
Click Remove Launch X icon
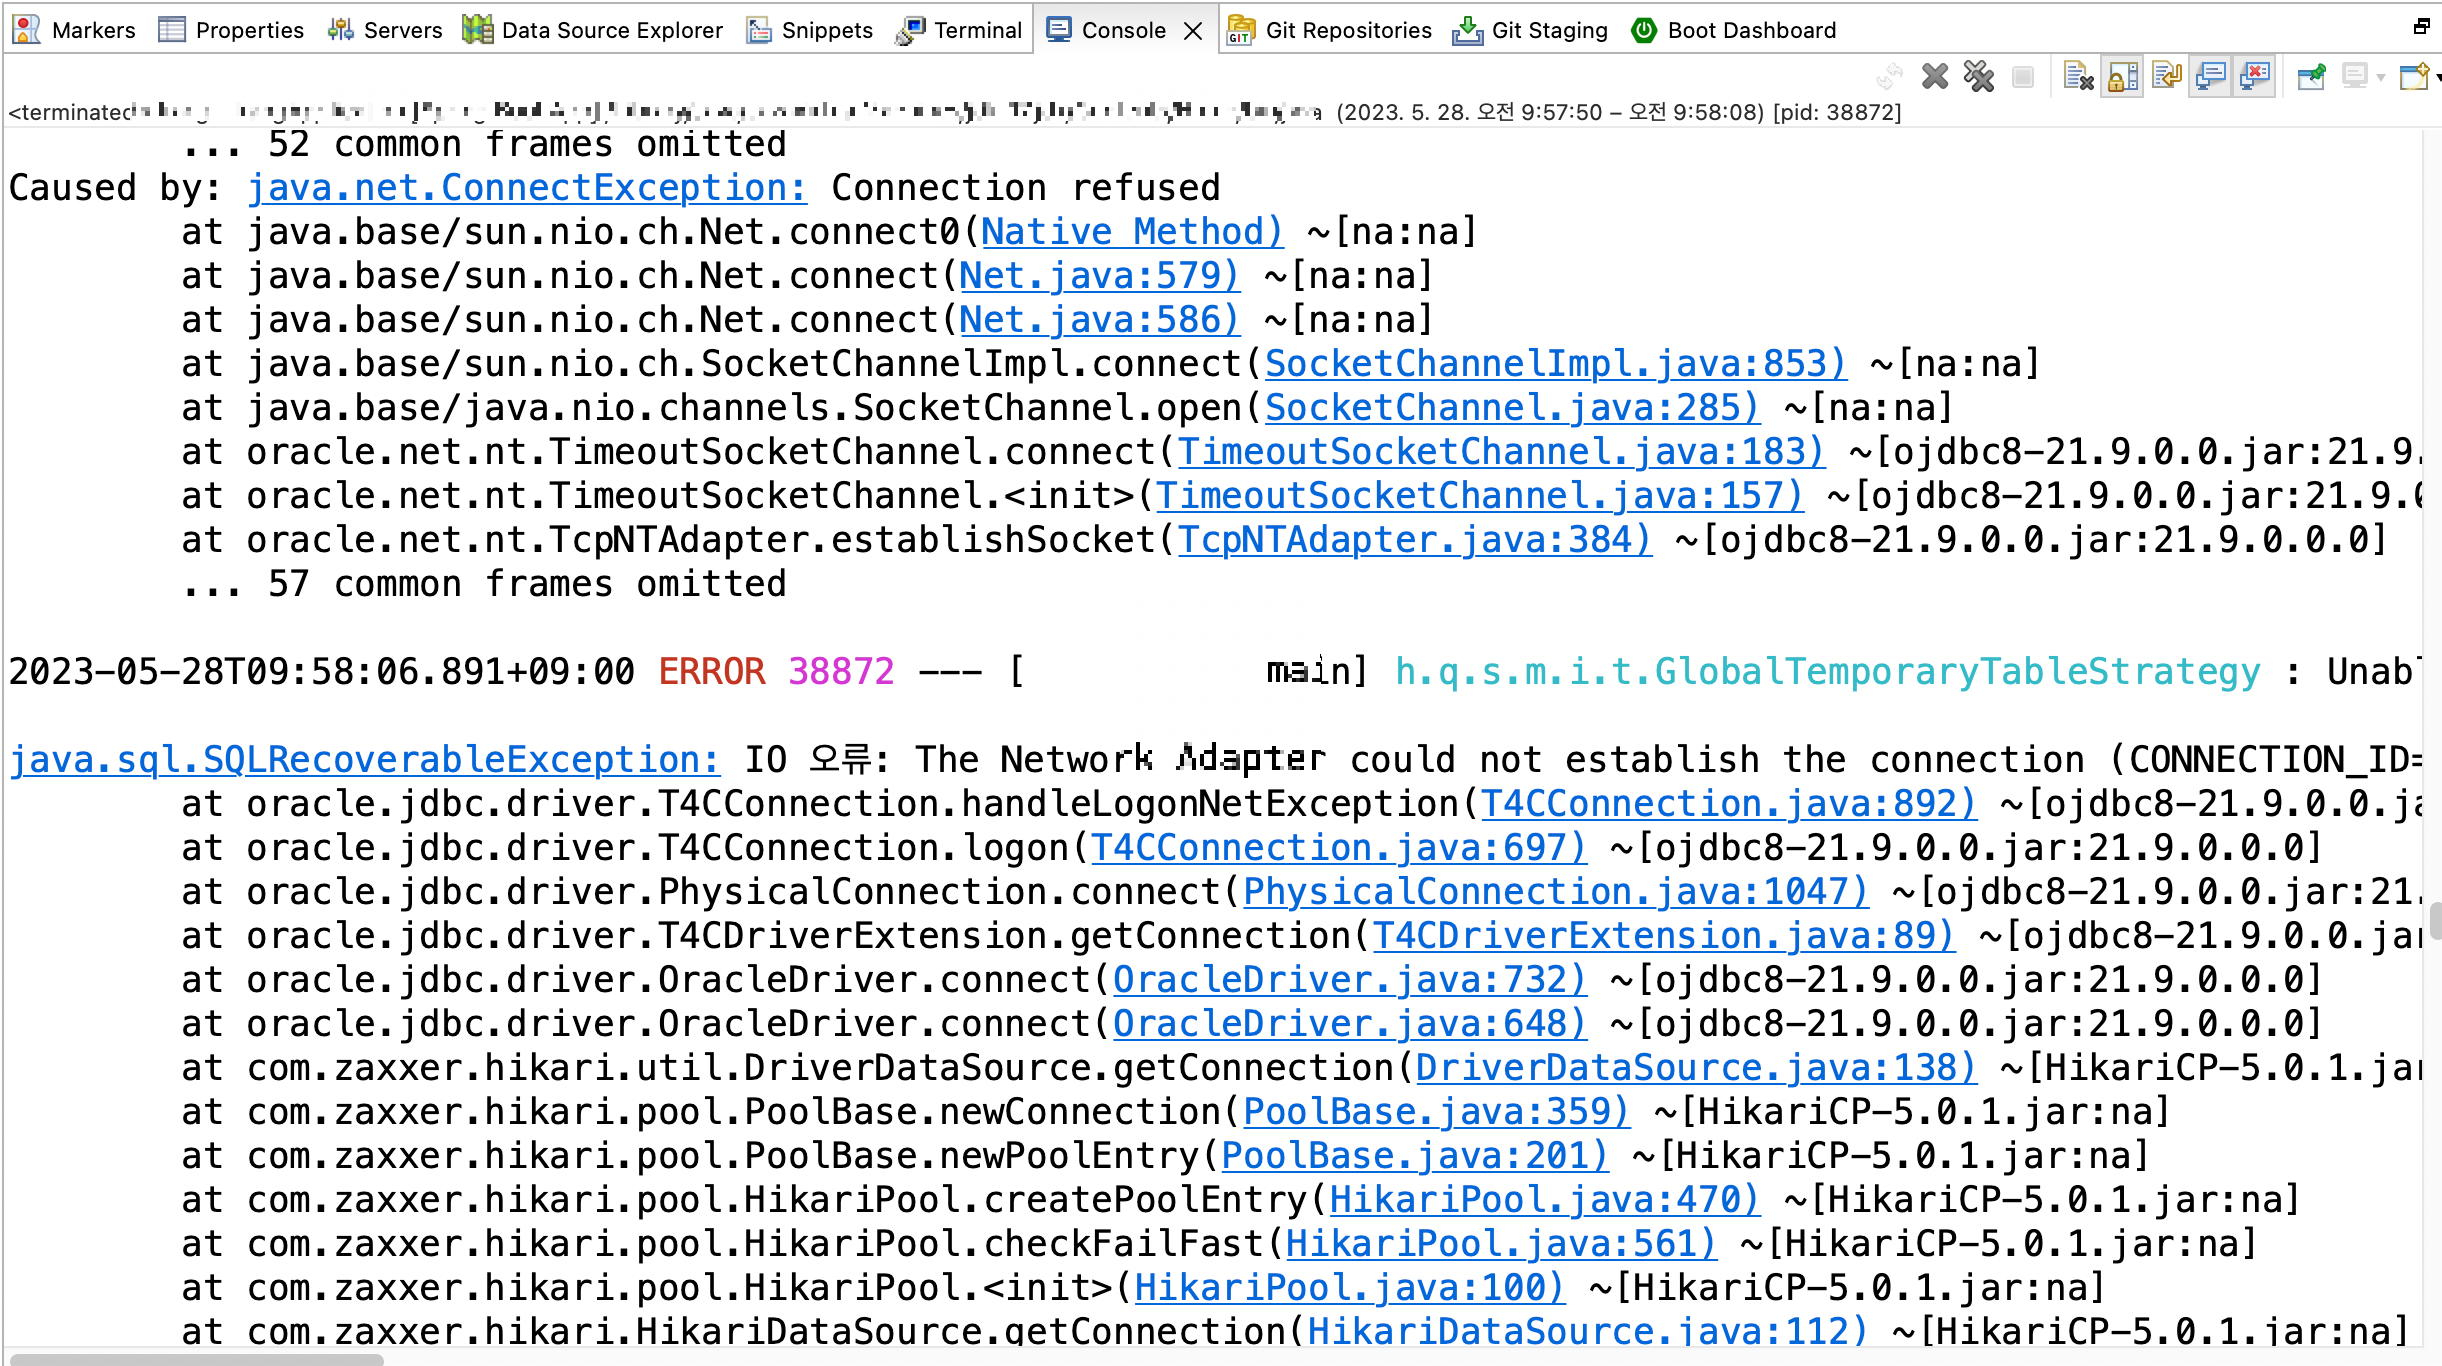point(1935,76)
